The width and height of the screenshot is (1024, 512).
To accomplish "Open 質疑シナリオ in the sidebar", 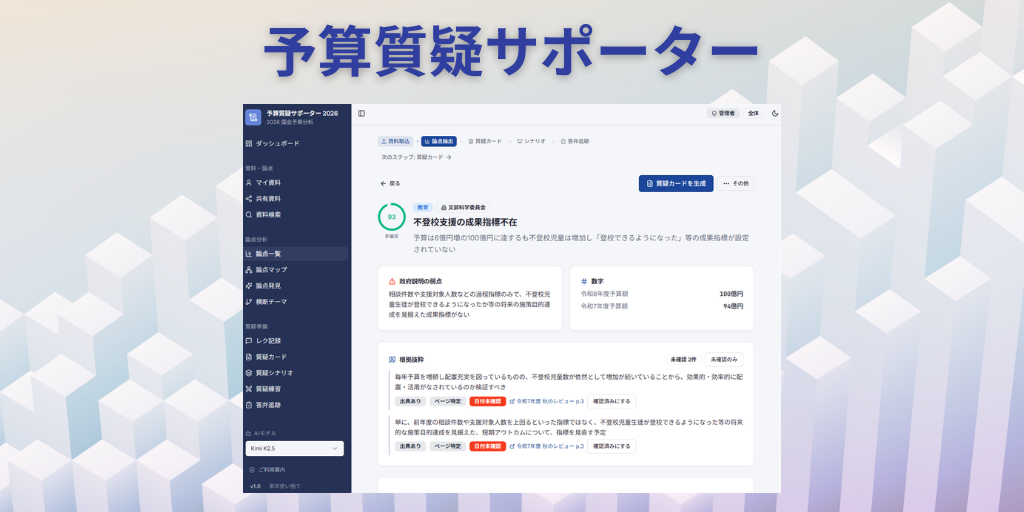I will [x=274, y=373].
